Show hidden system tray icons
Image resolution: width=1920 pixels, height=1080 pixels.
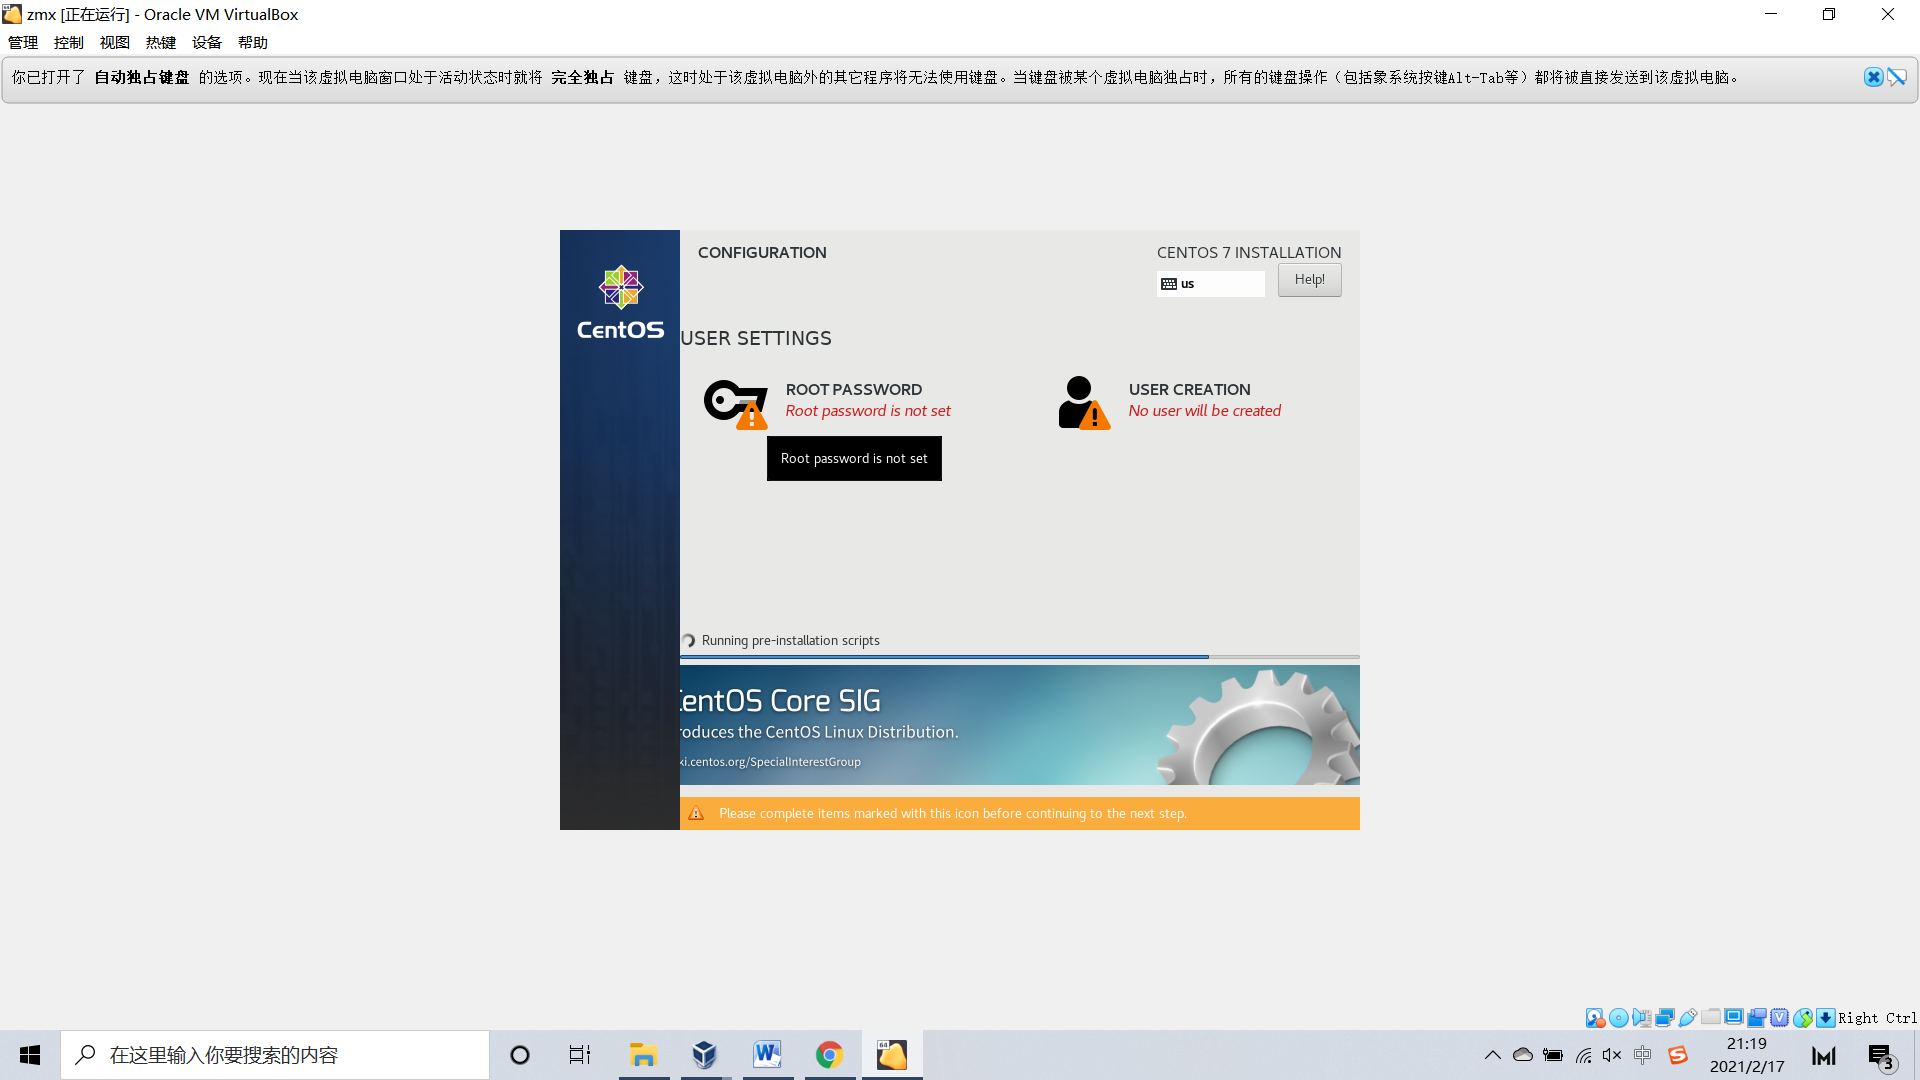tap(1492, 1055)
